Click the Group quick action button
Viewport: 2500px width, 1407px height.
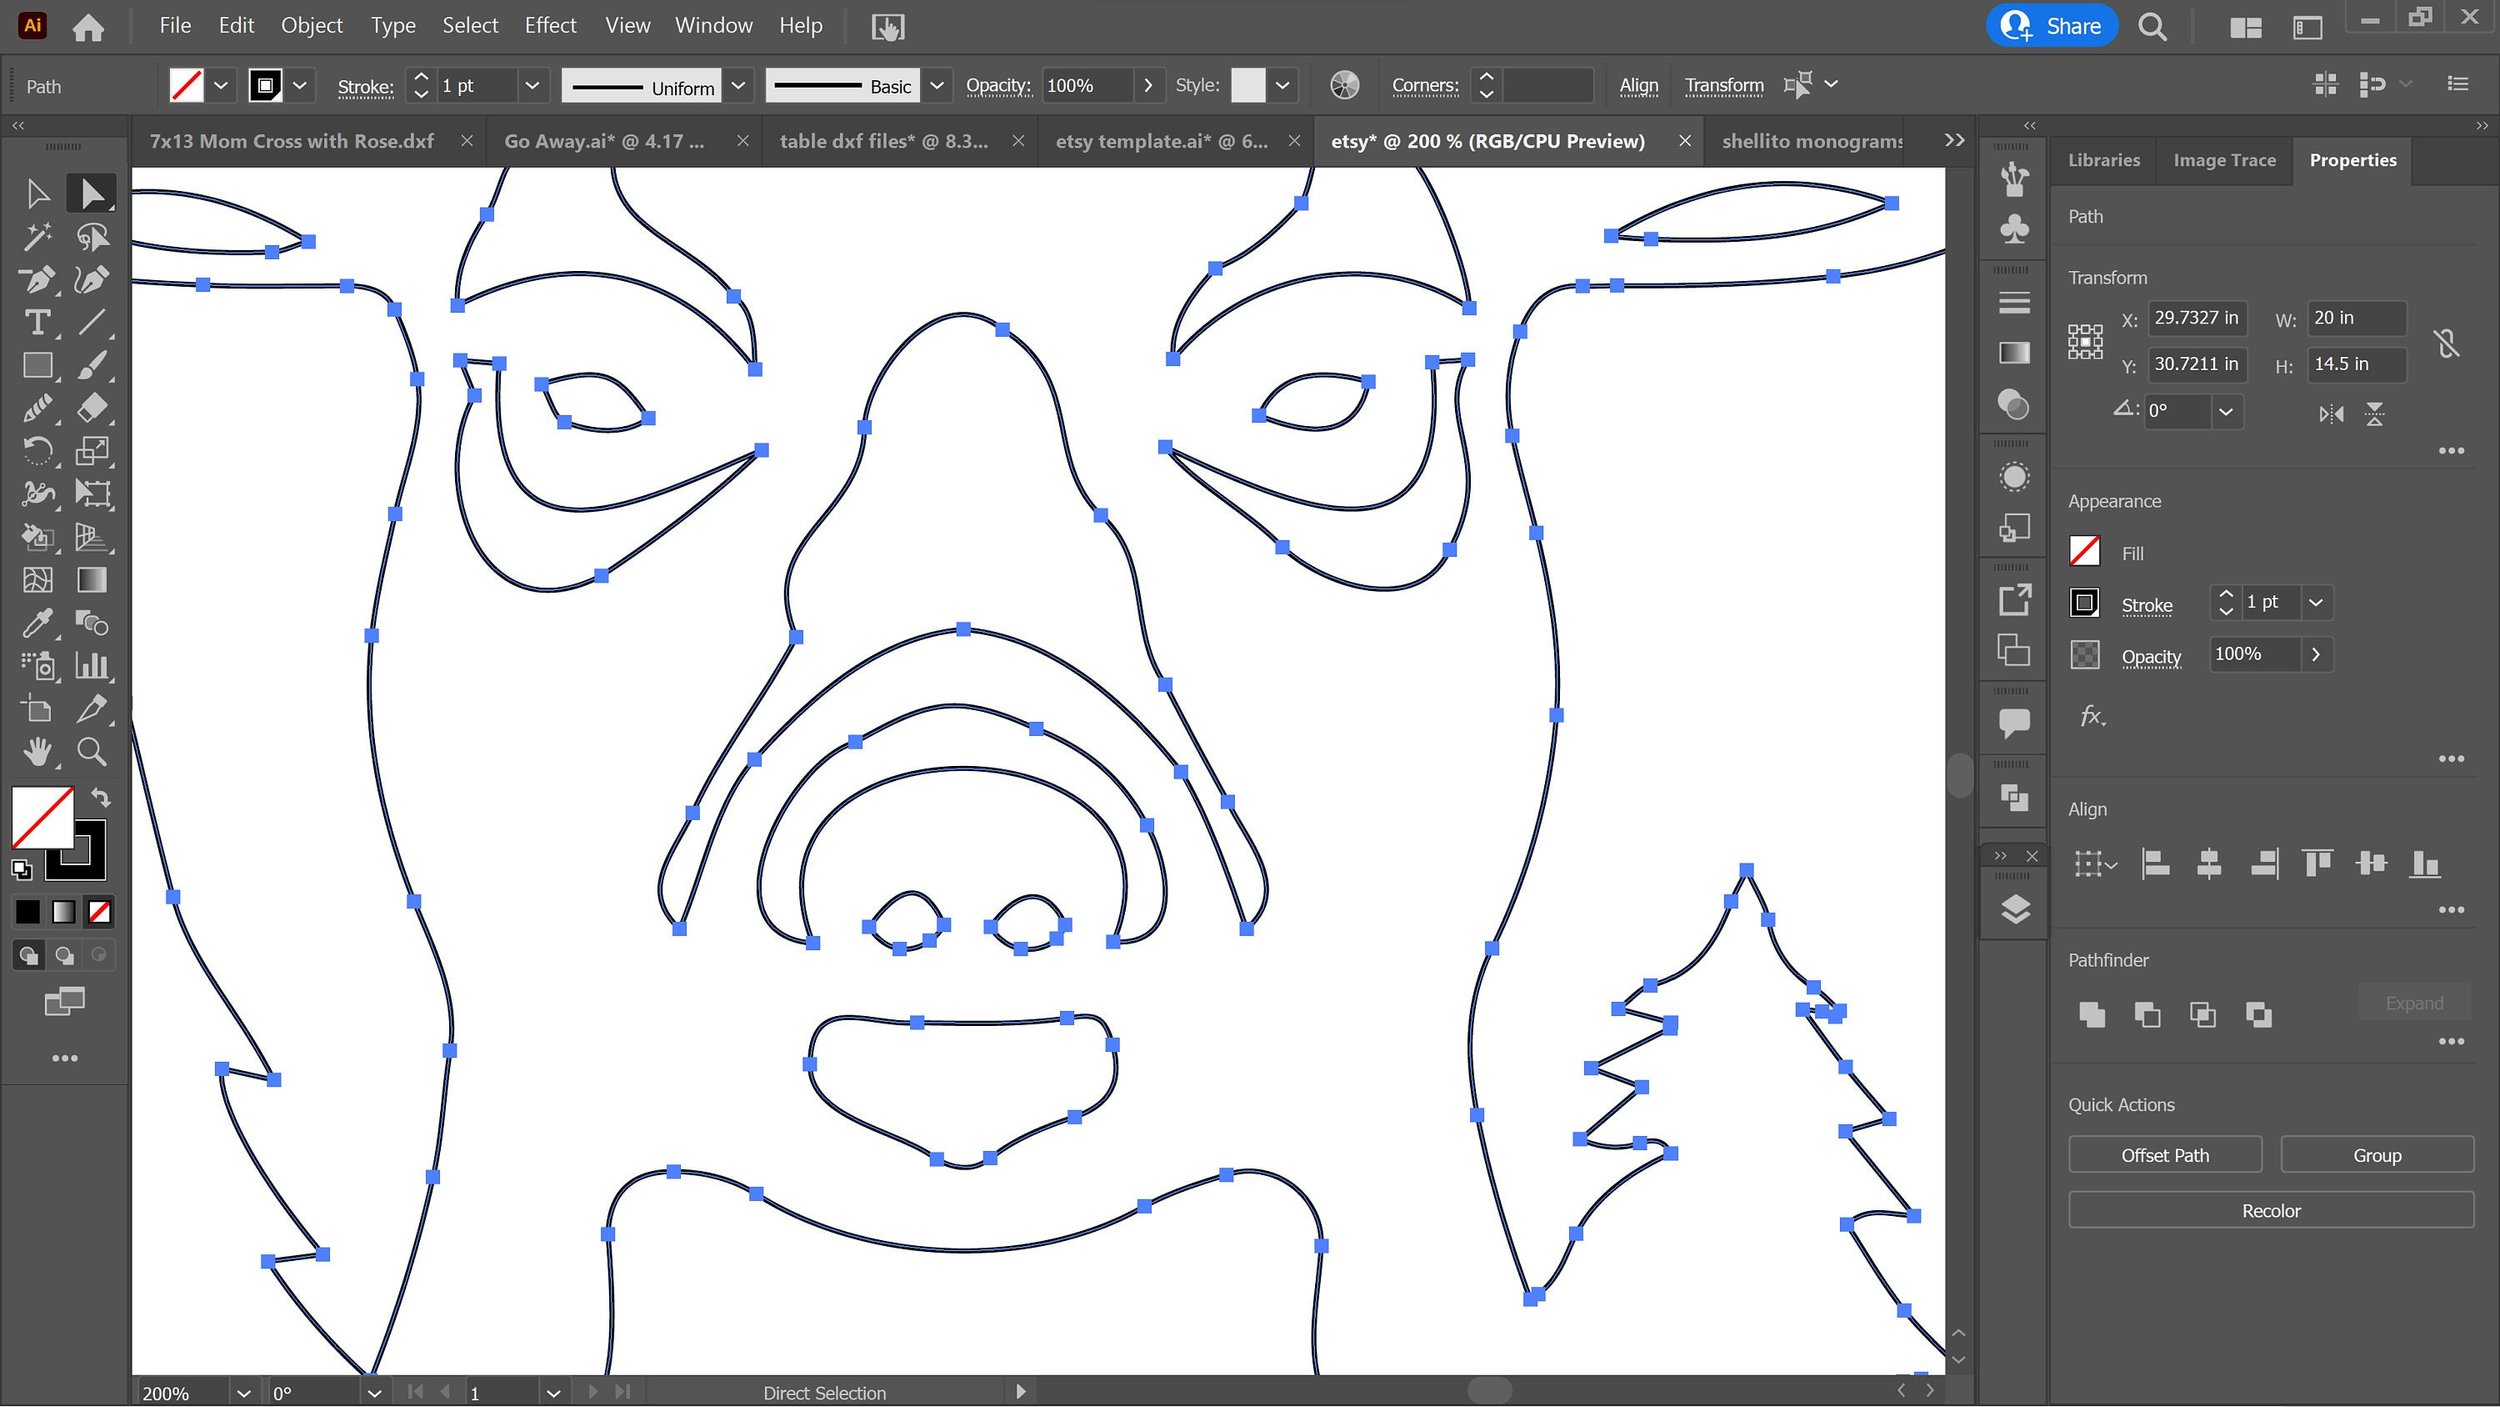(x=2377, y=1154)
